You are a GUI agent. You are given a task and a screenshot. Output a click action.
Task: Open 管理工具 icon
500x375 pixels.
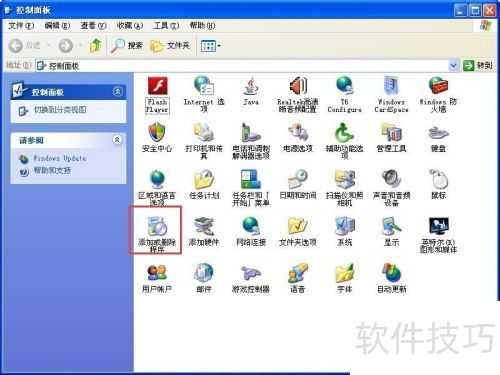coord(391,132)
